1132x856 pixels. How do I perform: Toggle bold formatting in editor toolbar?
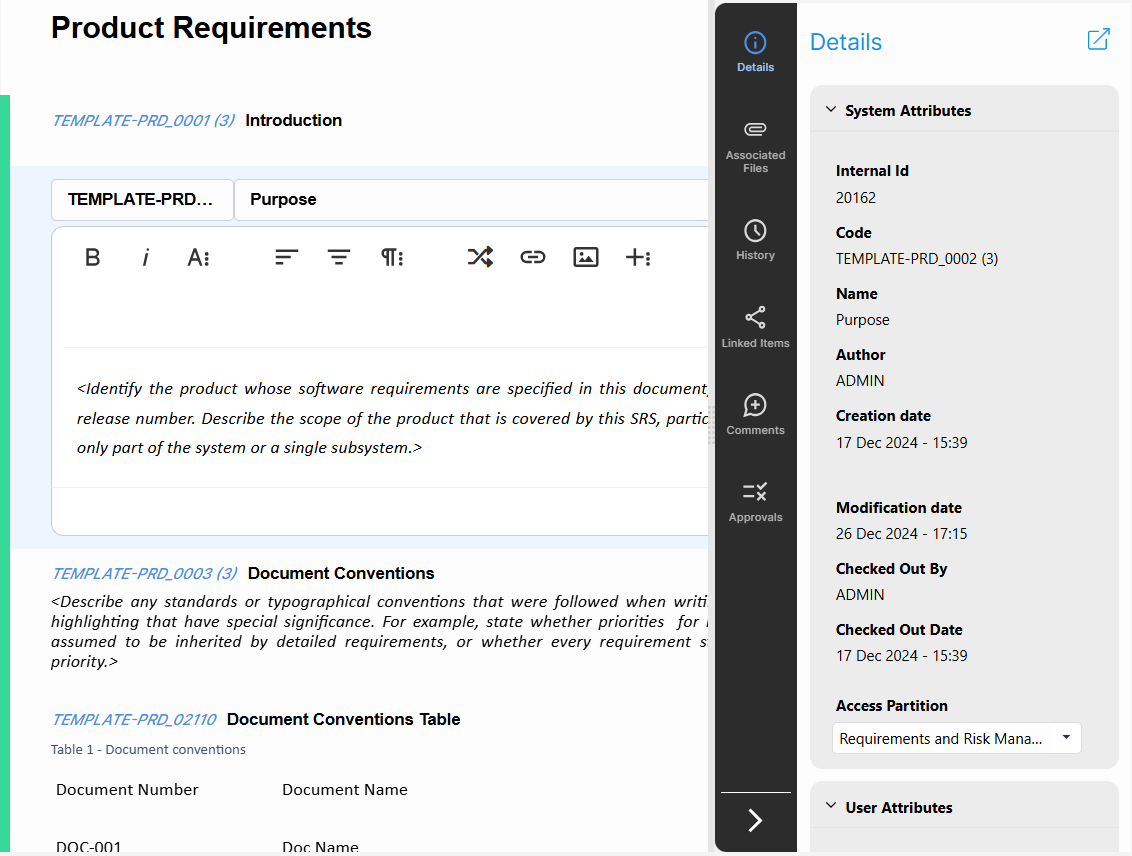click(93, 257)
